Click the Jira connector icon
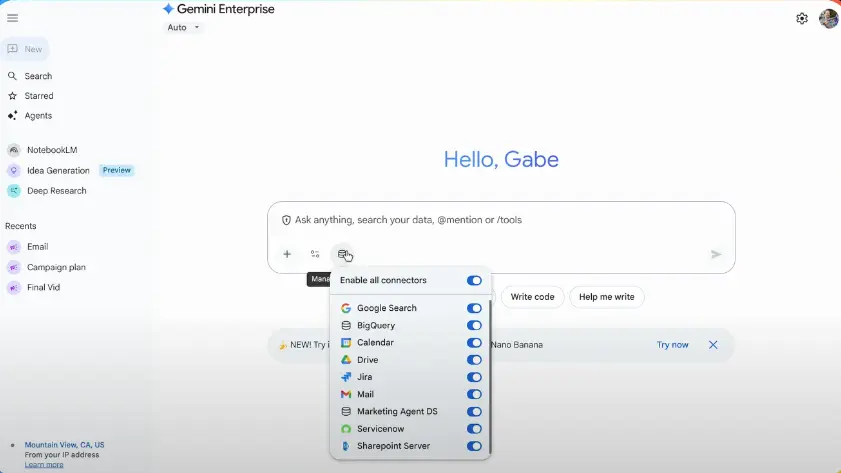The image size is (841, 473). pos(346,377)
